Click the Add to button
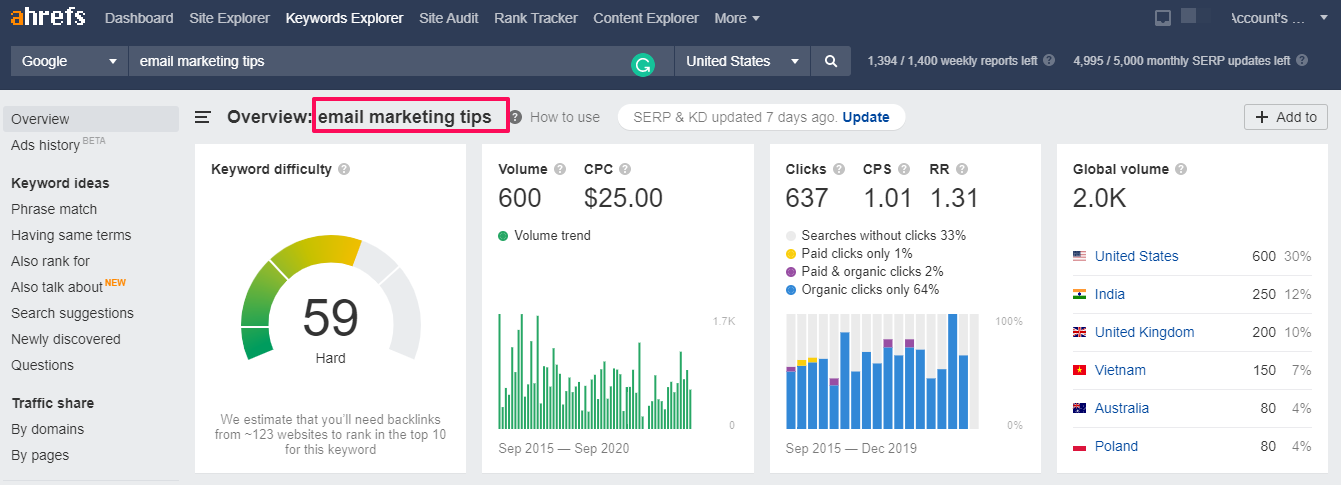This screenshot has height=485, width=1341. click(1285, 117)
